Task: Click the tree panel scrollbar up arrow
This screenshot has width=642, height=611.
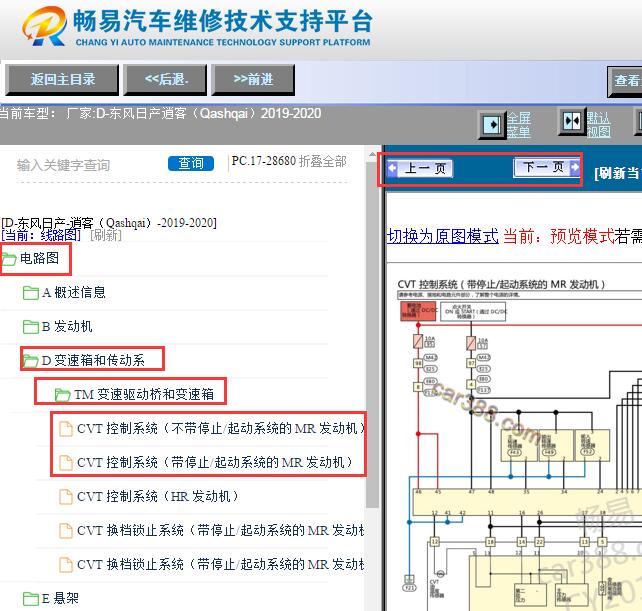Action: [x=372, y=155]
